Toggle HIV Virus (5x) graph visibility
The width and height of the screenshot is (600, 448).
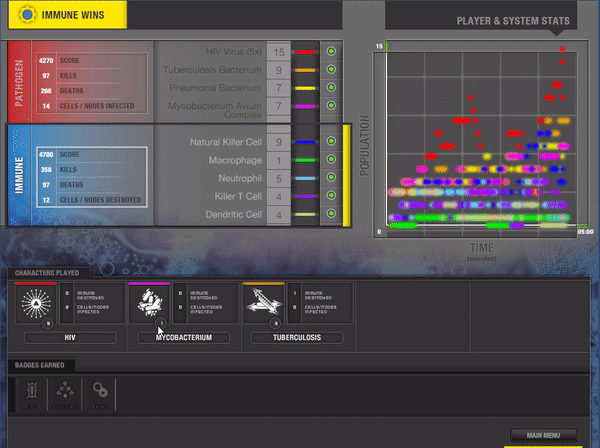click(x=331, y=51)
